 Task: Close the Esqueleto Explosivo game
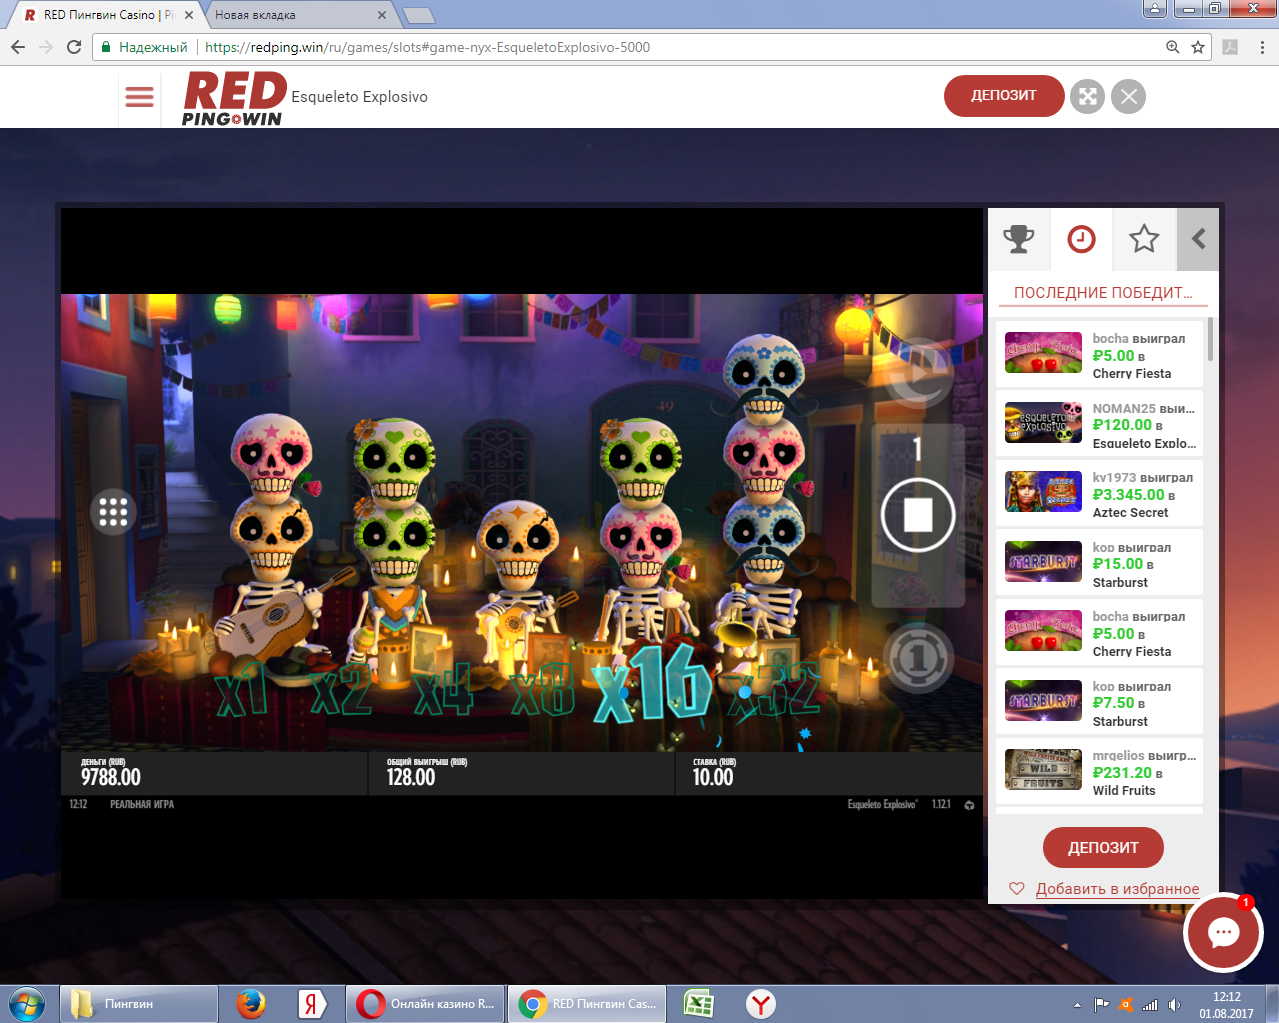[x=1129, y=96]
